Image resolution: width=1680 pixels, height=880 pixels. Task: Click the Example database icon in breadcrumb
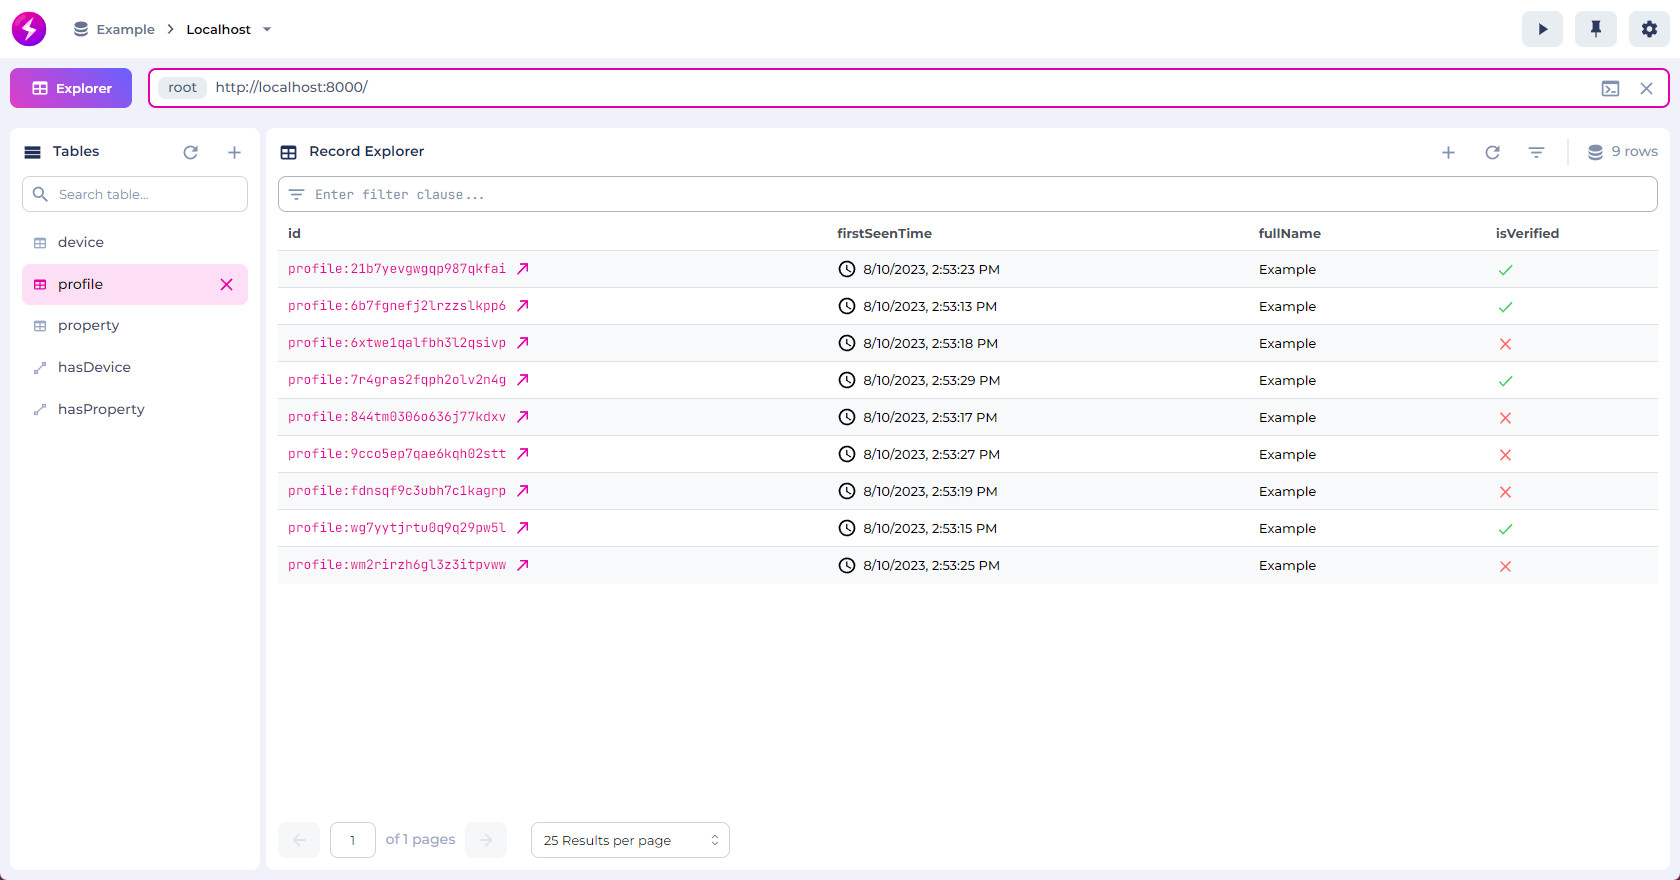pyautogui.click(x=81, y=29)
